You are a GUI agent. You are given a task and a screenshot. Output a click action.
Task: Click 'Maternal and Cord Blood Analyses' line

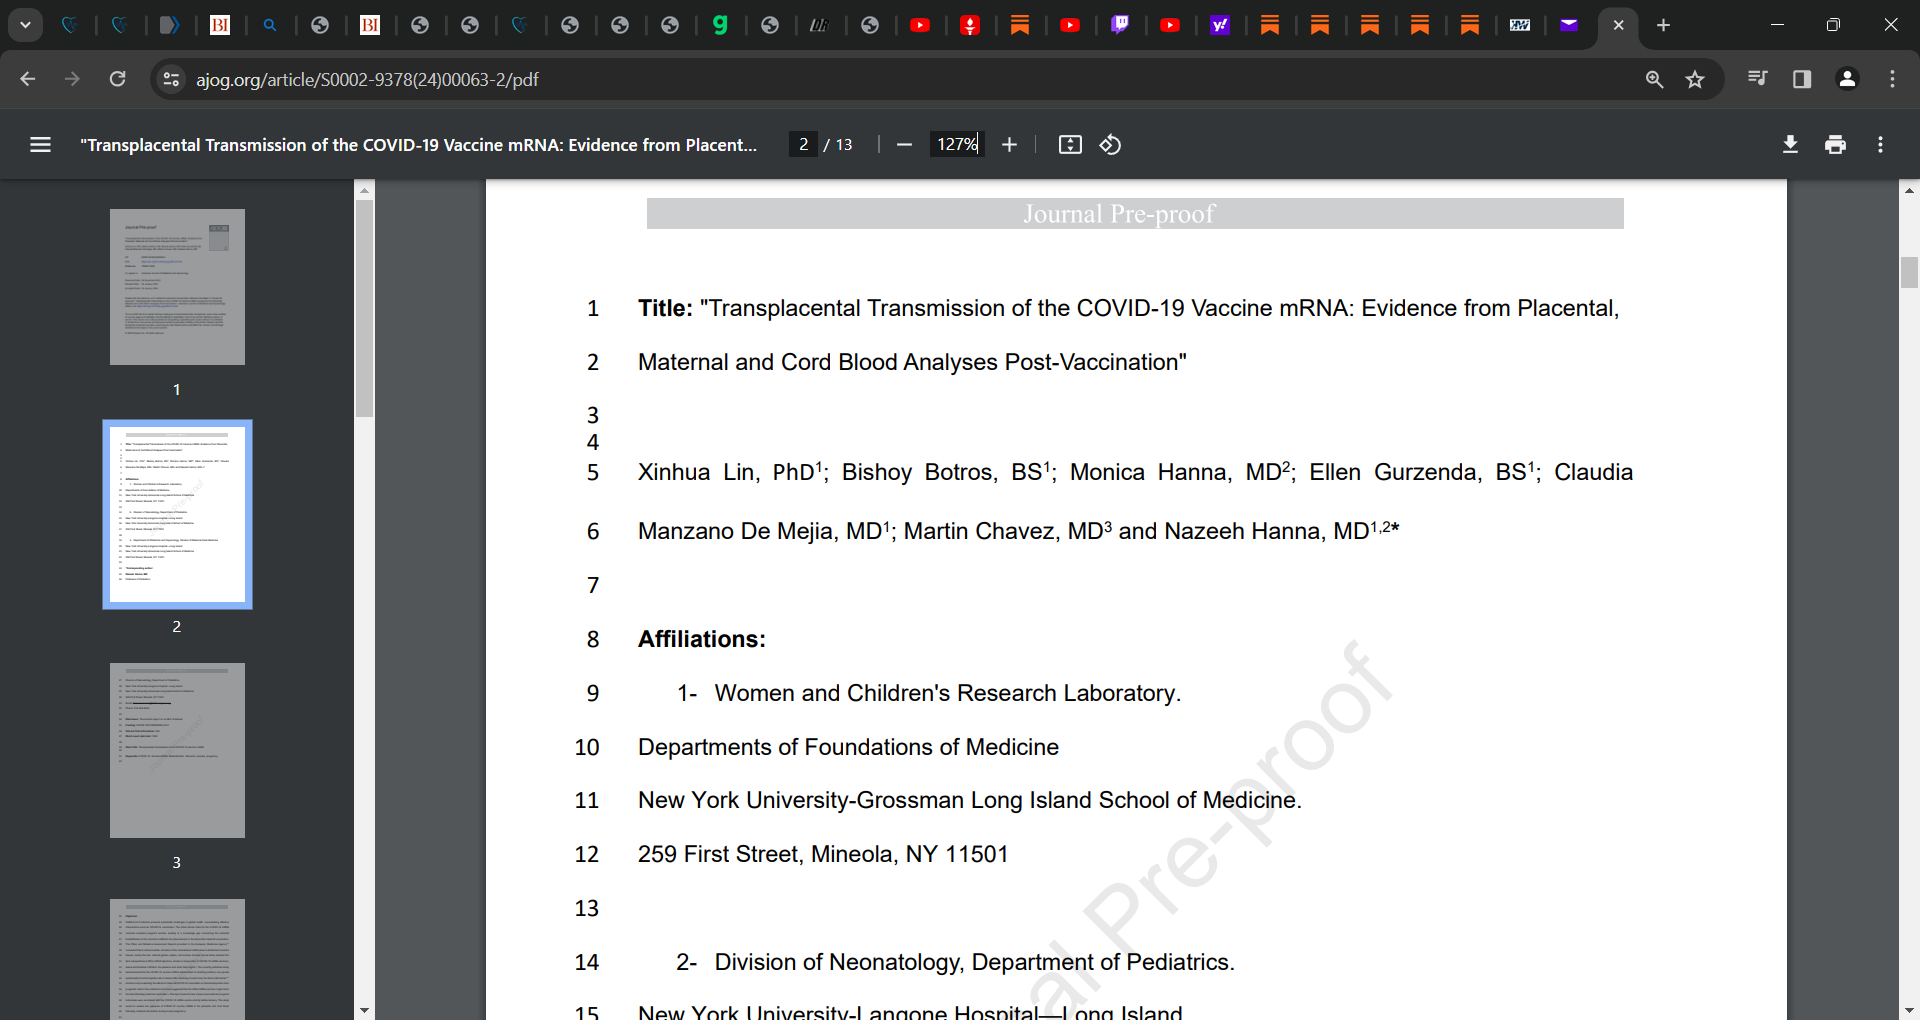pos(912,362)
